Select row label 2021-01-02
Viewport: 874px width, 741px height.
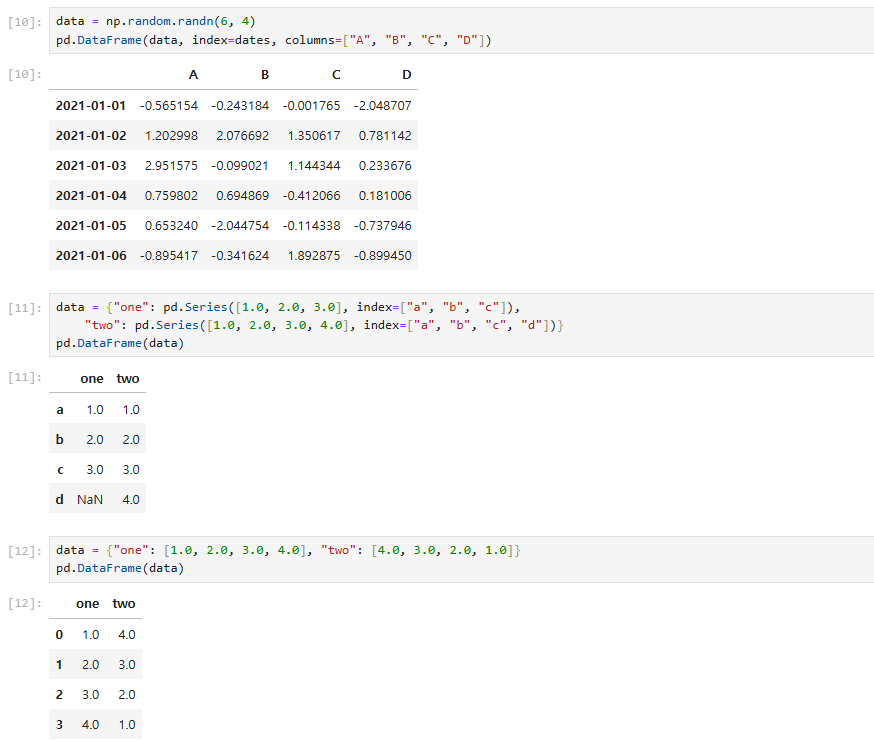pos(91,136)
